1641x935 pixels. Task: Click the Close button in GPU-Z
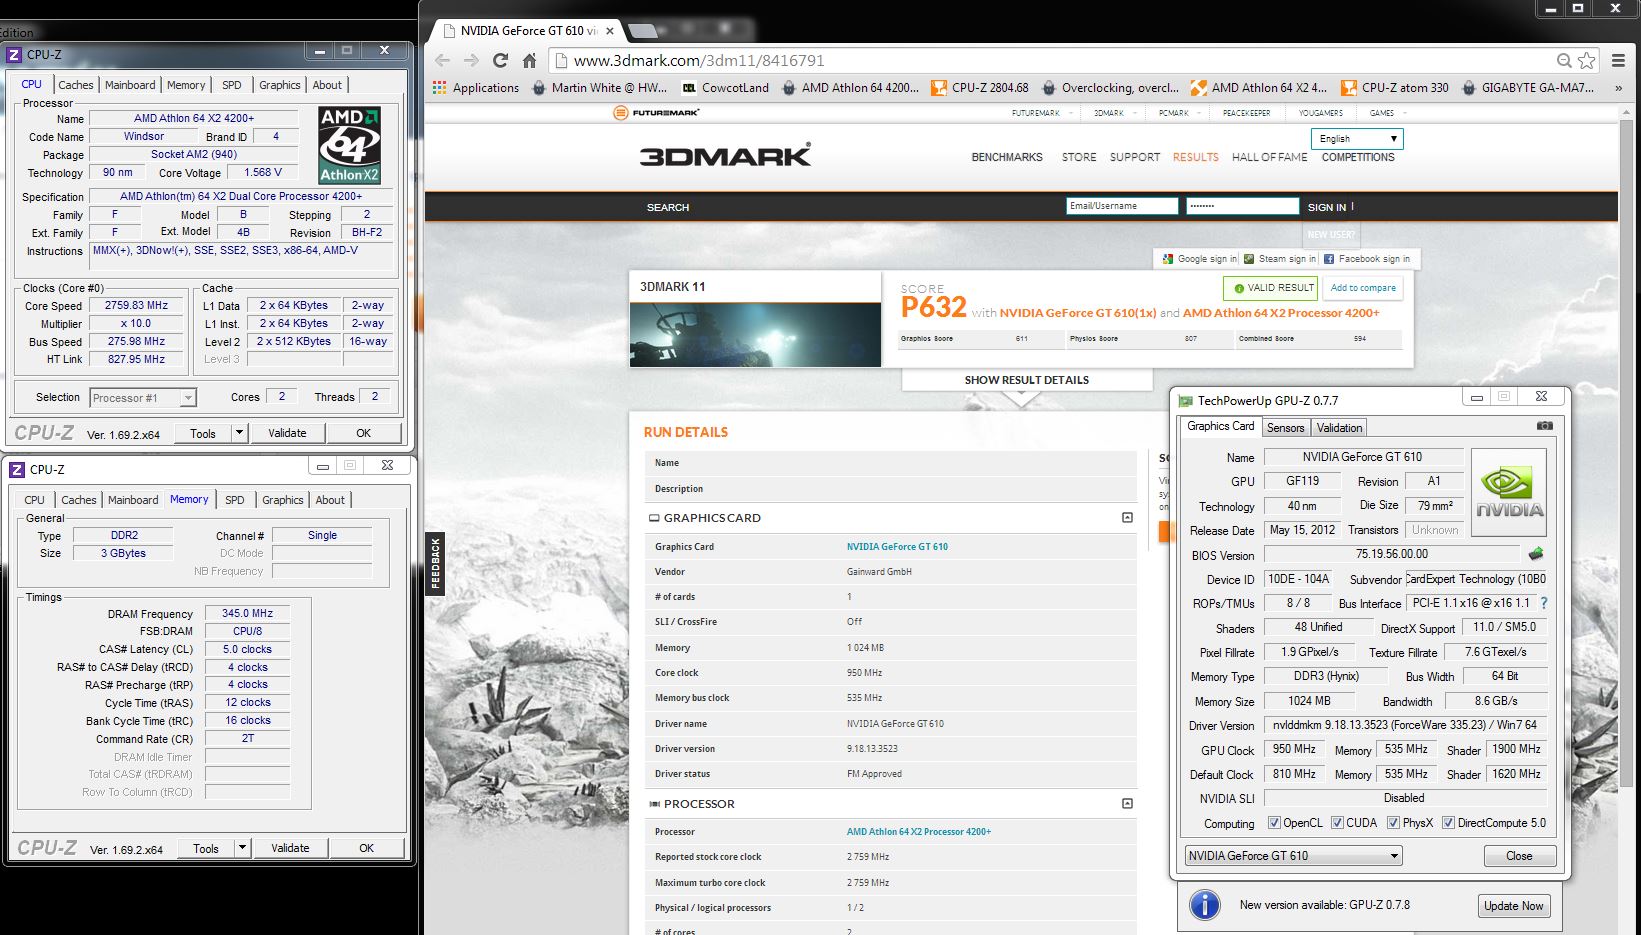coord(1519,856)
